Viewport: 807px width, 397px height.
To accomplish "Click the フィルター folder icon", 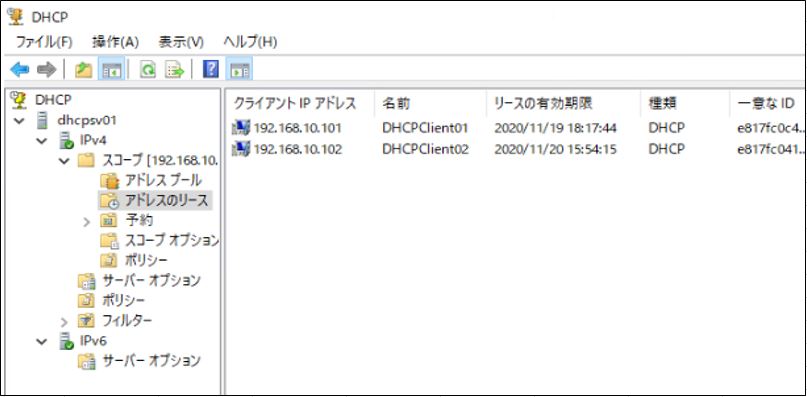I will click(86, 320).
